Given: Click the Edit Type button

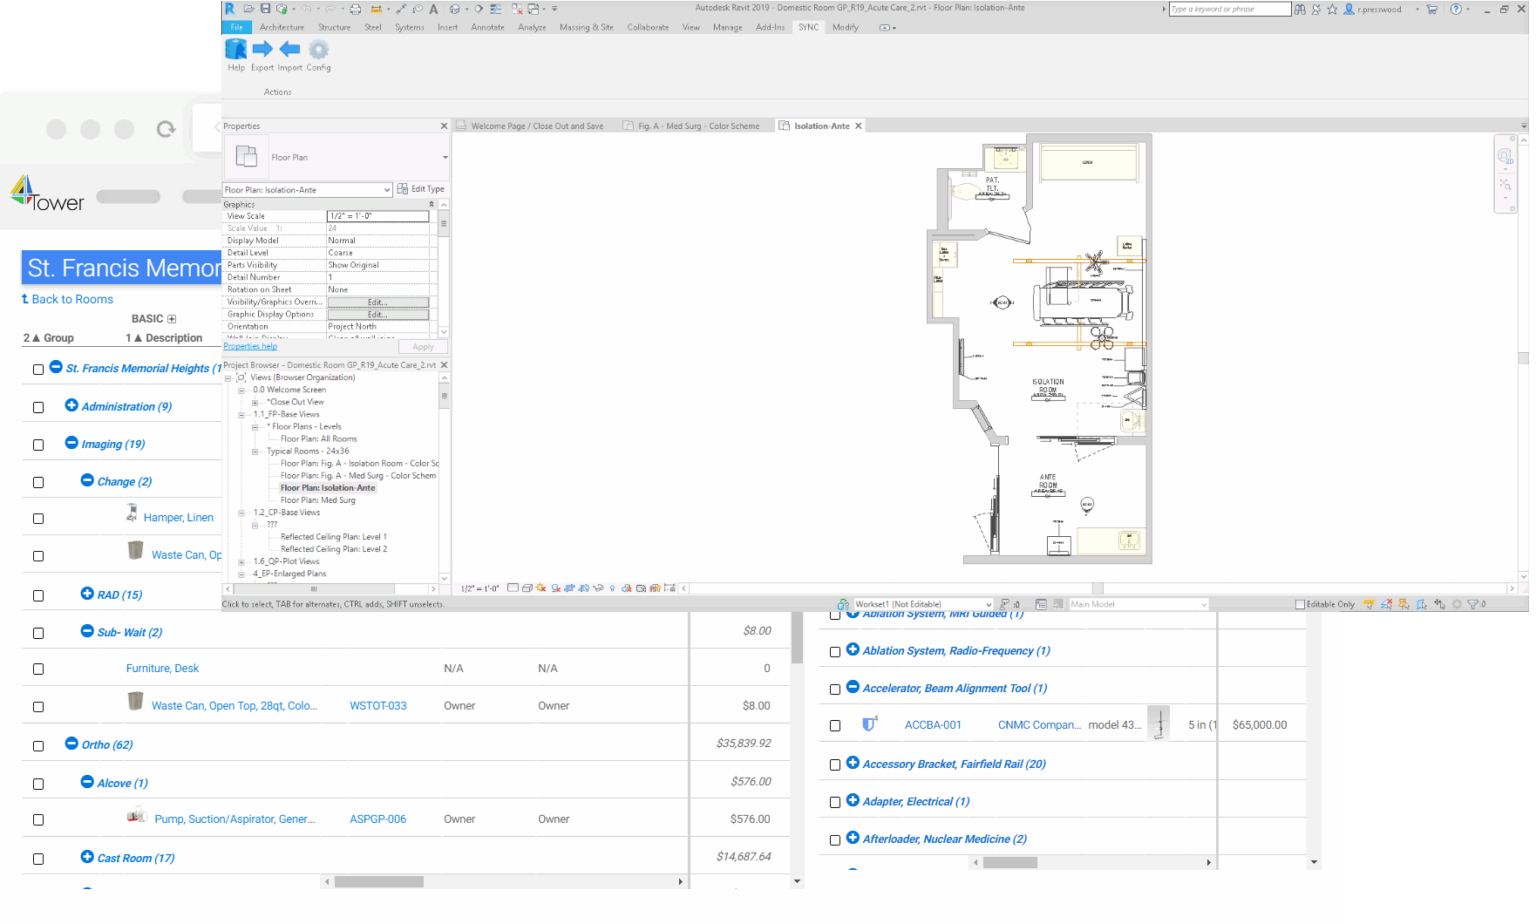Looking at the screenshot, I should [x=421, y=189].
